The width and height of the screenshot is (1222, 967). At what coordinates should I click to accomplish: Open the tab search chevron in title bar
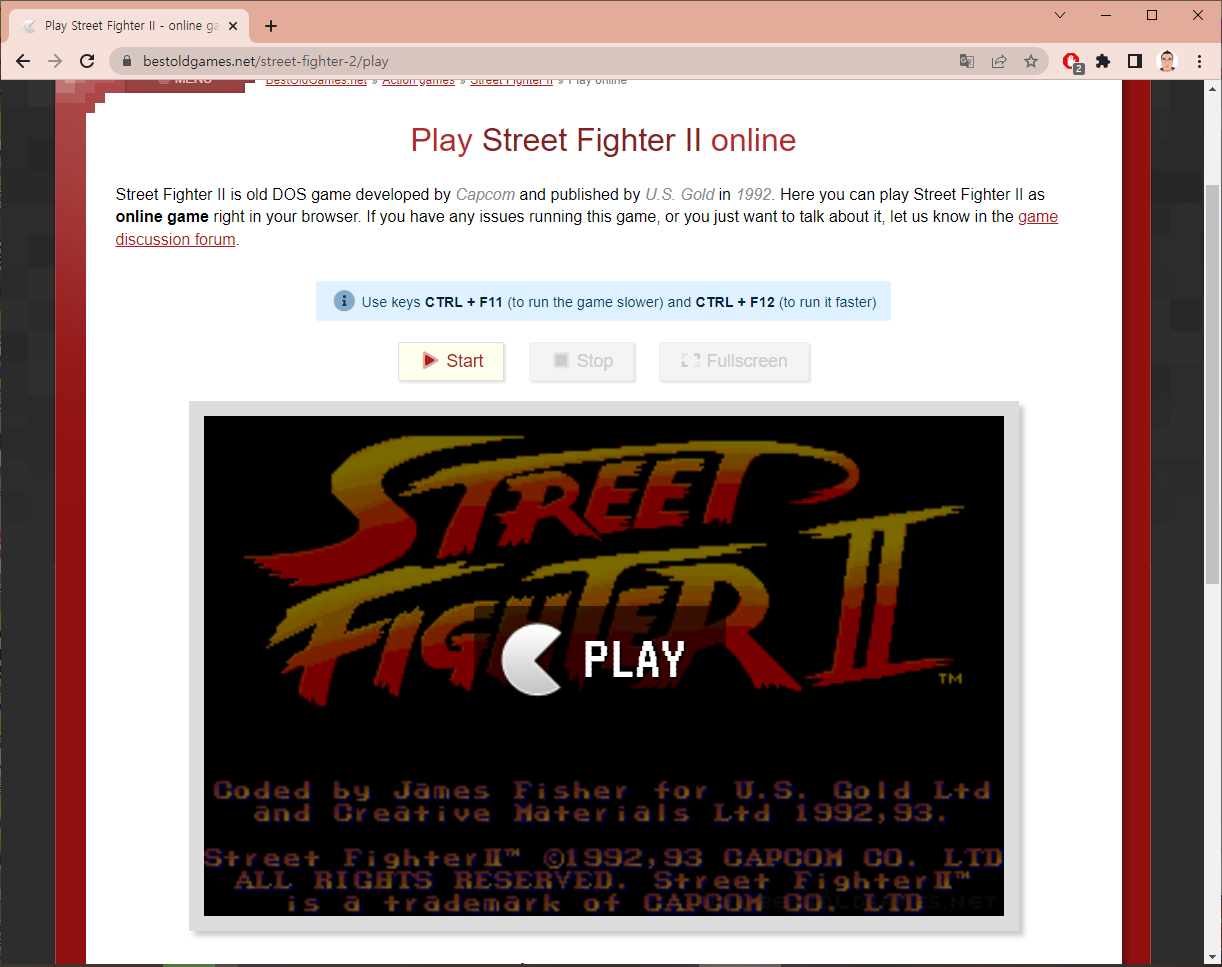point(1060,15)
